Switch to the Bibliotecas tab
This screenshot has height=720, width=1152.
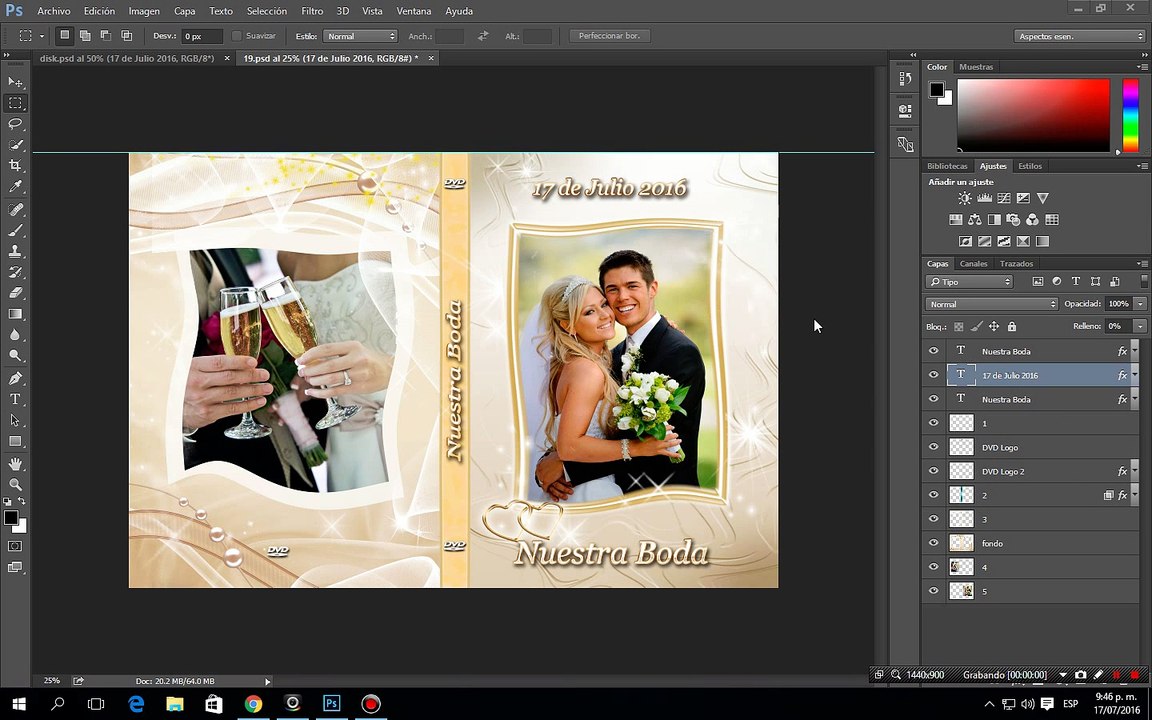tap(947, 166)
